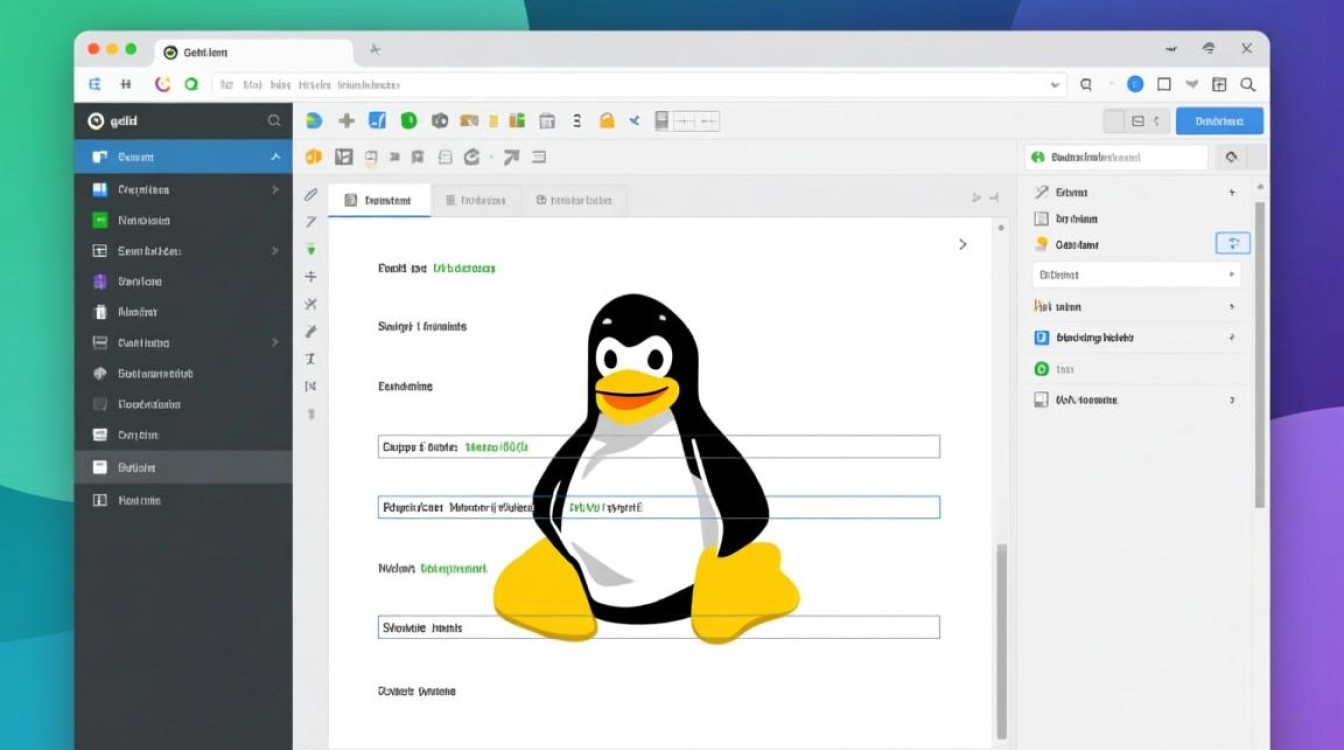
Task: Click the orange padlock icon on the toolbar
Action: (608, 120)
